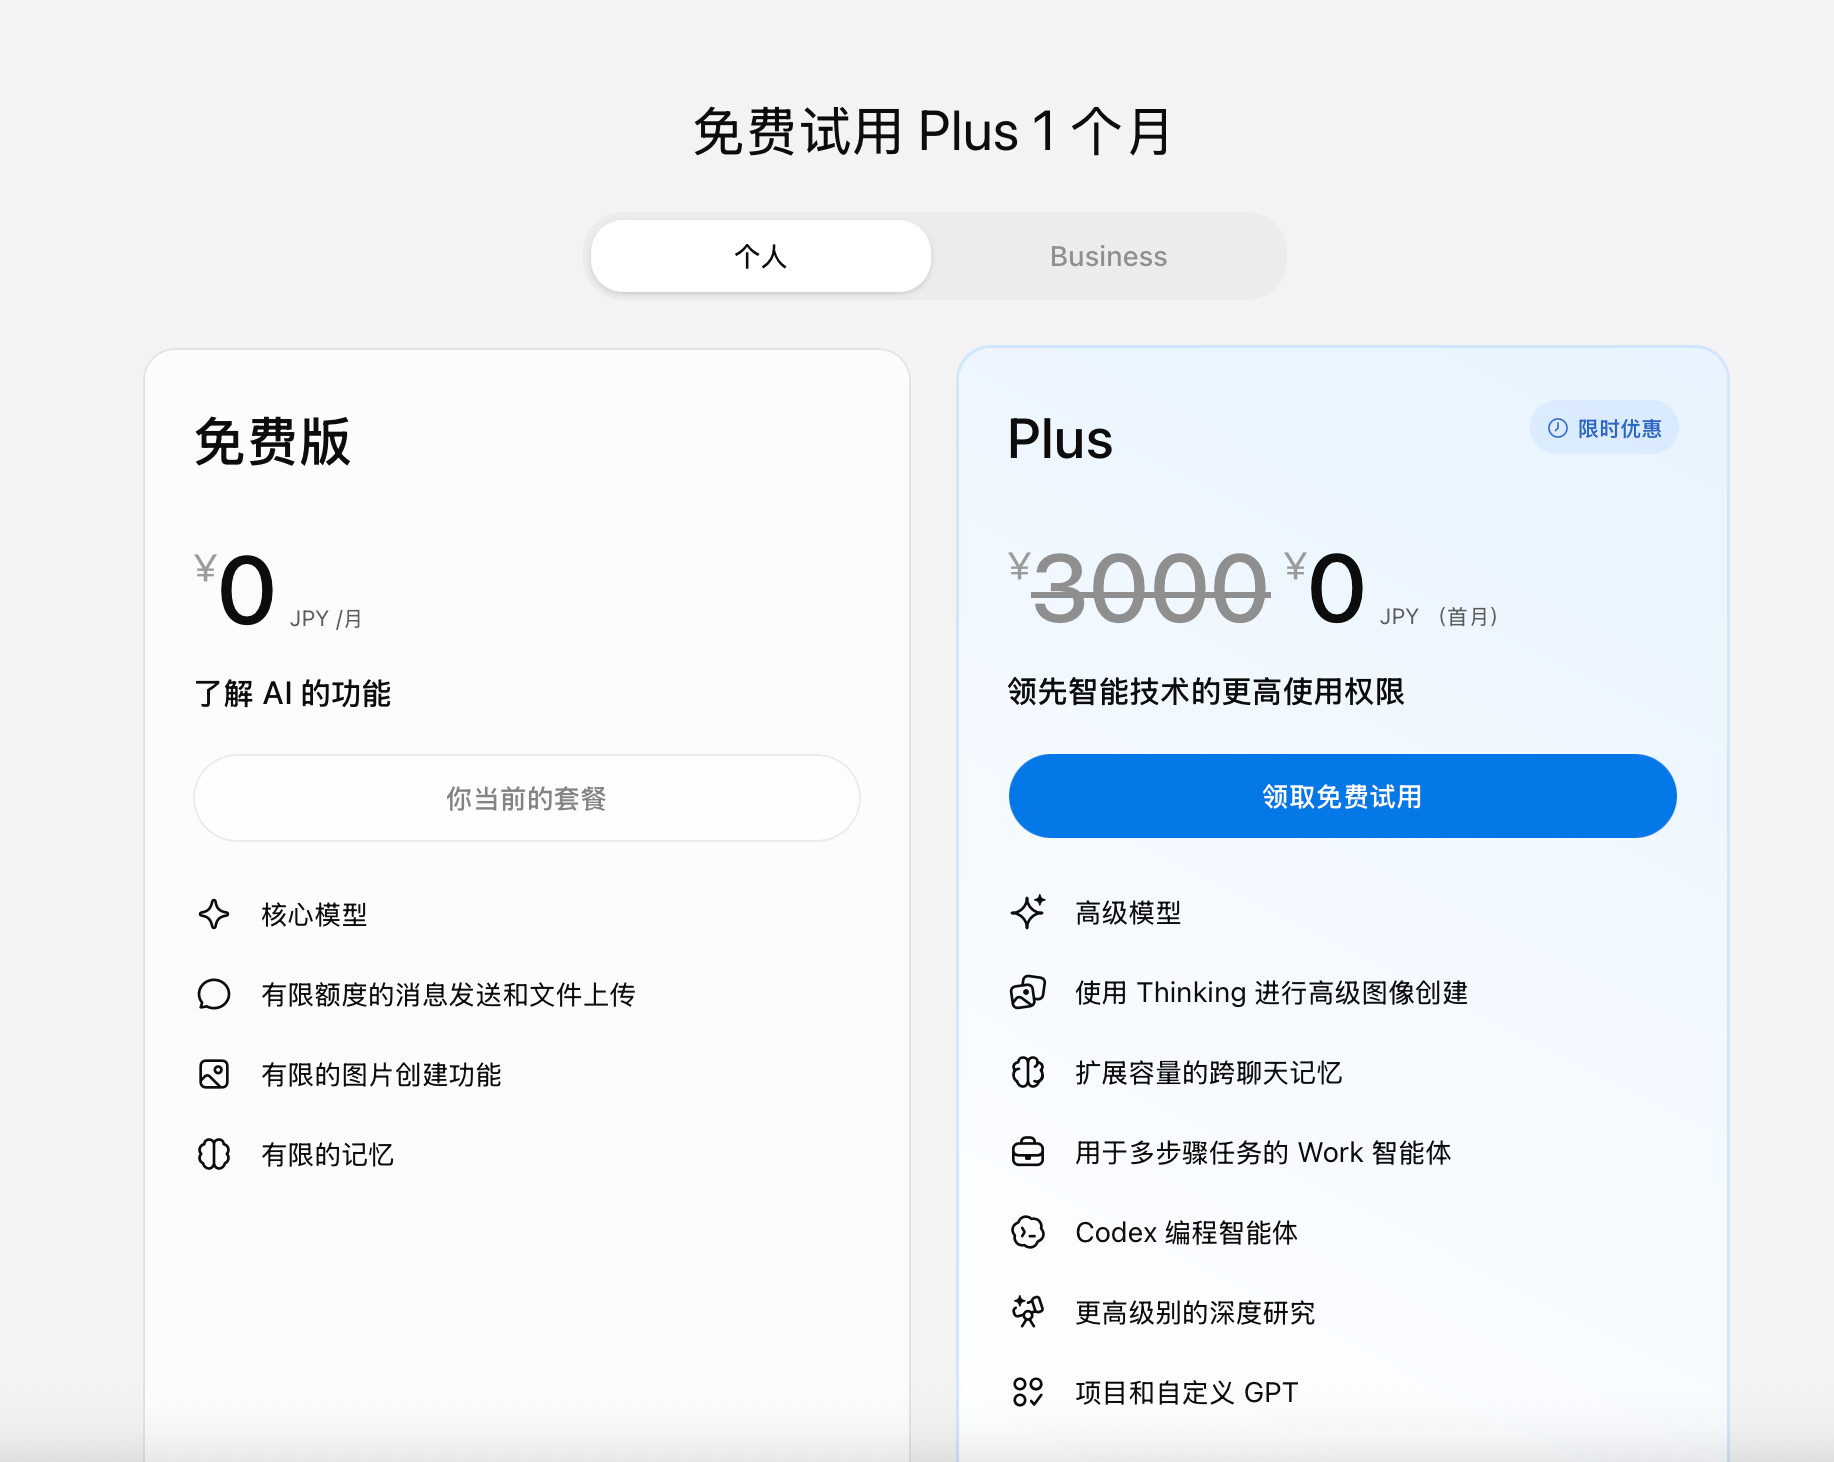Switch to the 个人 plan tab
Viewport: 1834px width, 1462px height.
pyautogui.click(x=761, y=256)
